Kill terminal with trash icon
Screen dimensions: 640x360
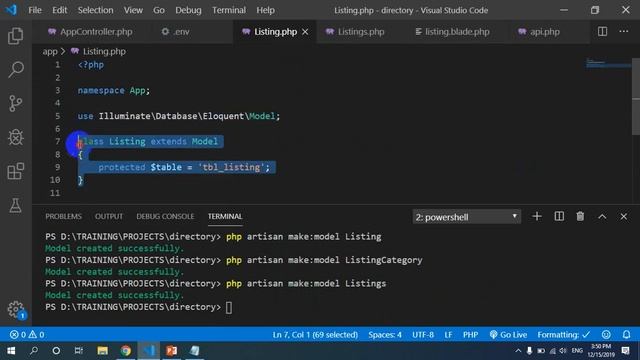580,216
